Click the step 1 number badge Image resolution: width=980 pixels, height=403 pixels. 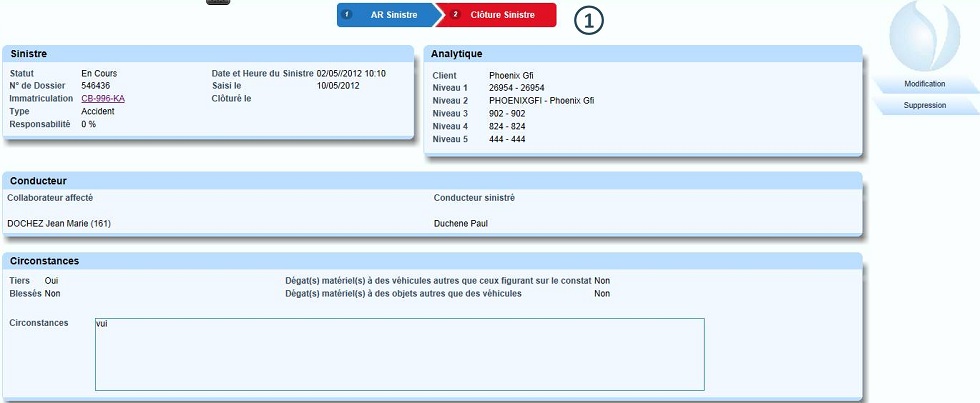pyautogui.click(x=347, y=15)
